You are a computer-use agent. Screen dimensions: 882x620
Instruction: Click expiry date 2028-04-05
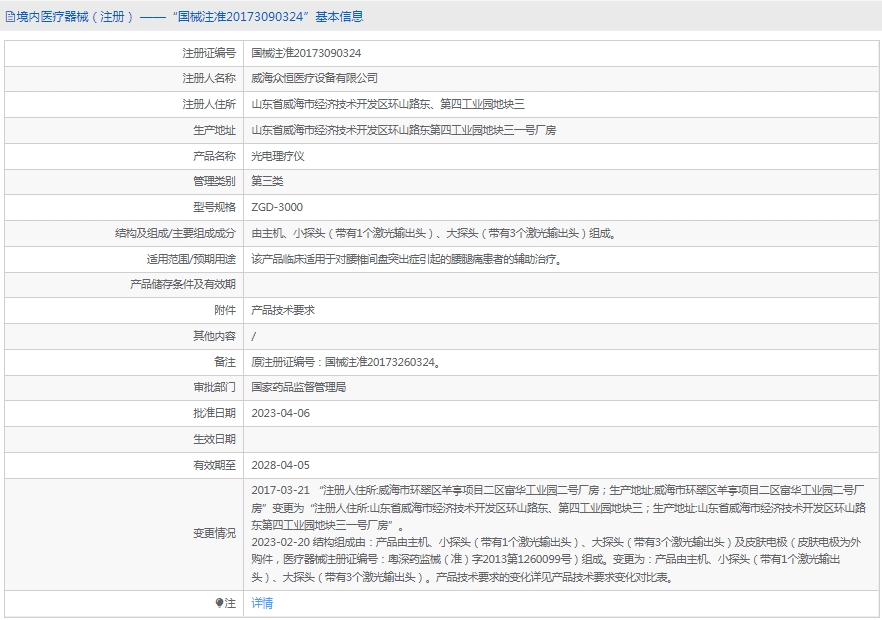(x=281, y=465)
